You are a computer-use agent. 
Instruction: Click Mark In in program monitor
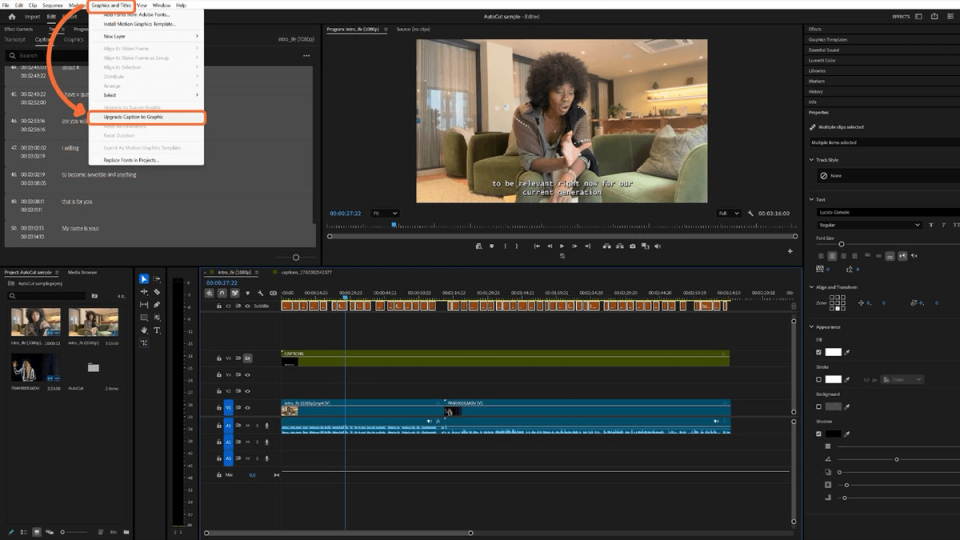(505, 246)
